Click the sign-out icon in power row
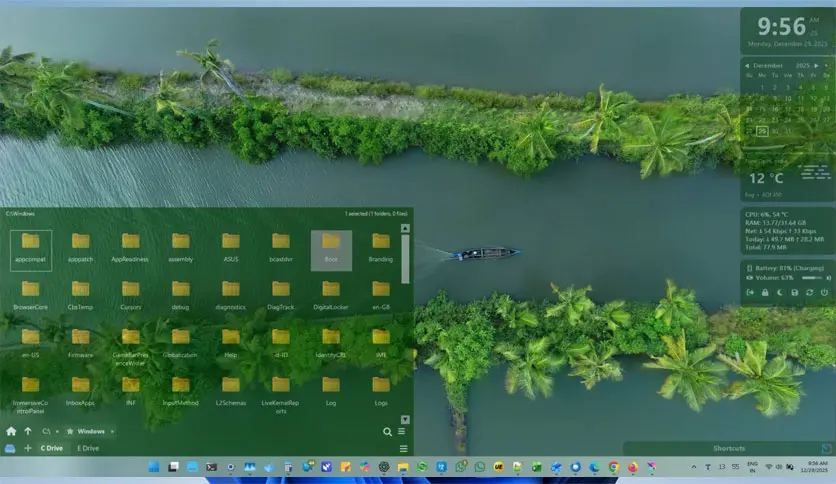 750,293
